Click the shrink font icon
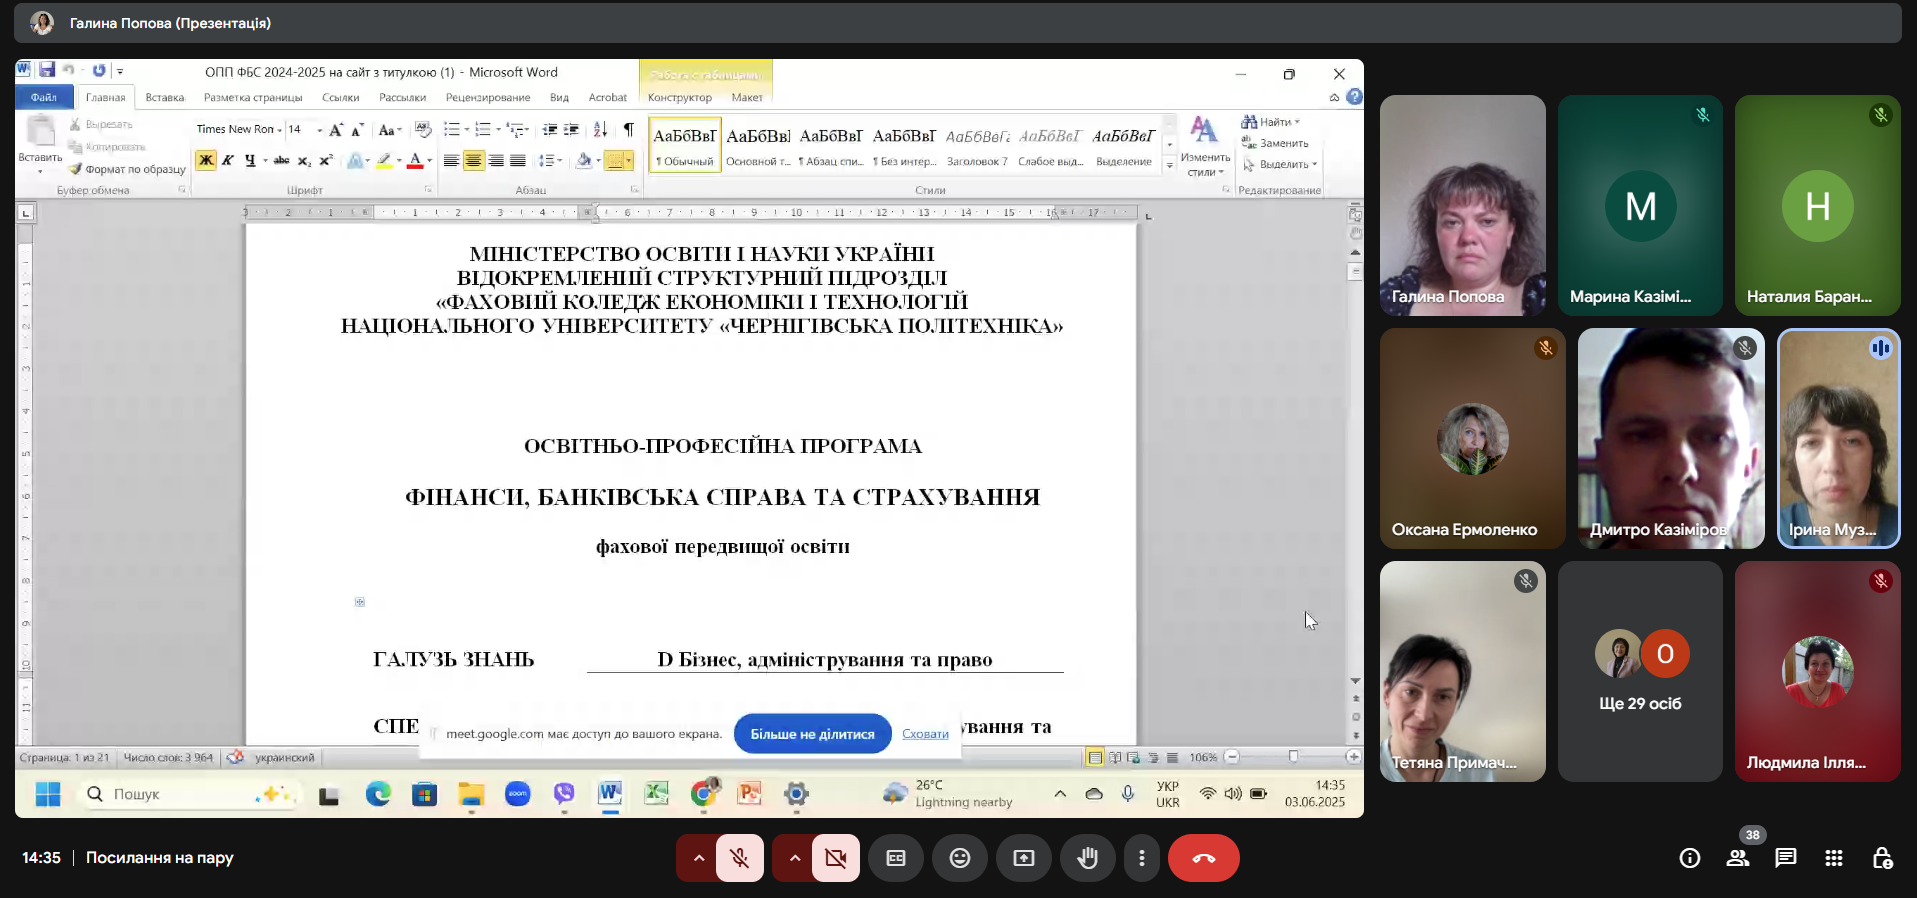 coord(357,130)
